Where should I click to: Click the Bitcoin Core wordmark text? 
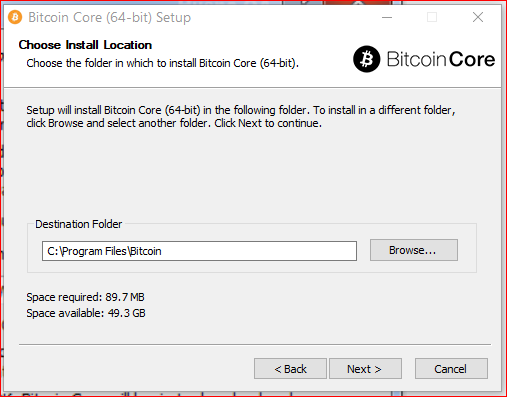441,59
